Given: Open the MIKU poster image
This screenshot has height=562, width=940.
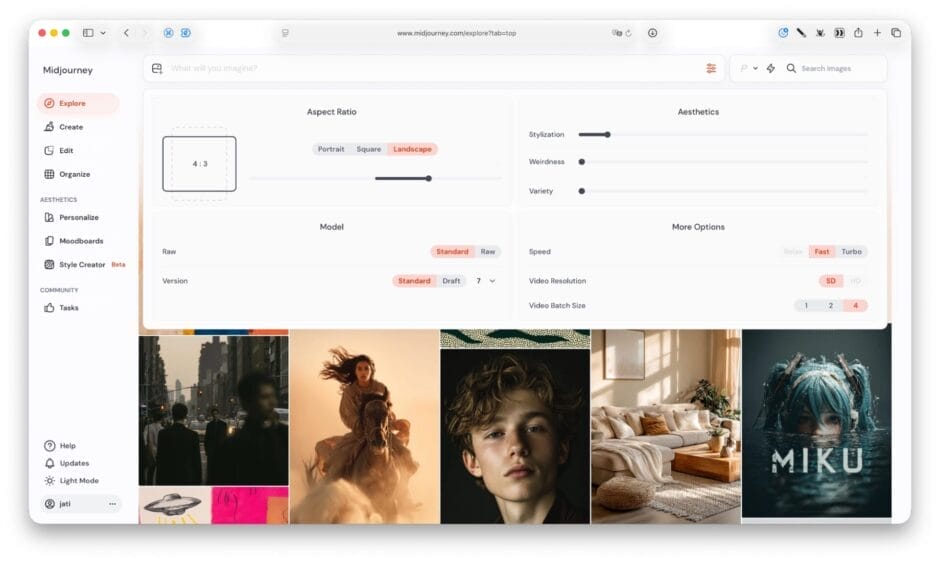Looking at the screenshot, I should [817, 423].
